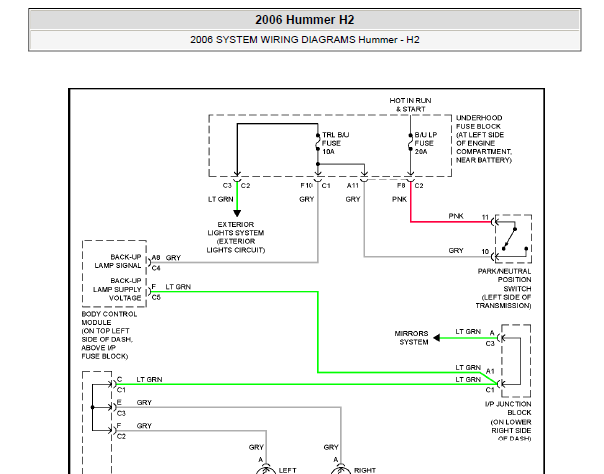
Task: Click the "F8" connector pin label
Action: 401,186
